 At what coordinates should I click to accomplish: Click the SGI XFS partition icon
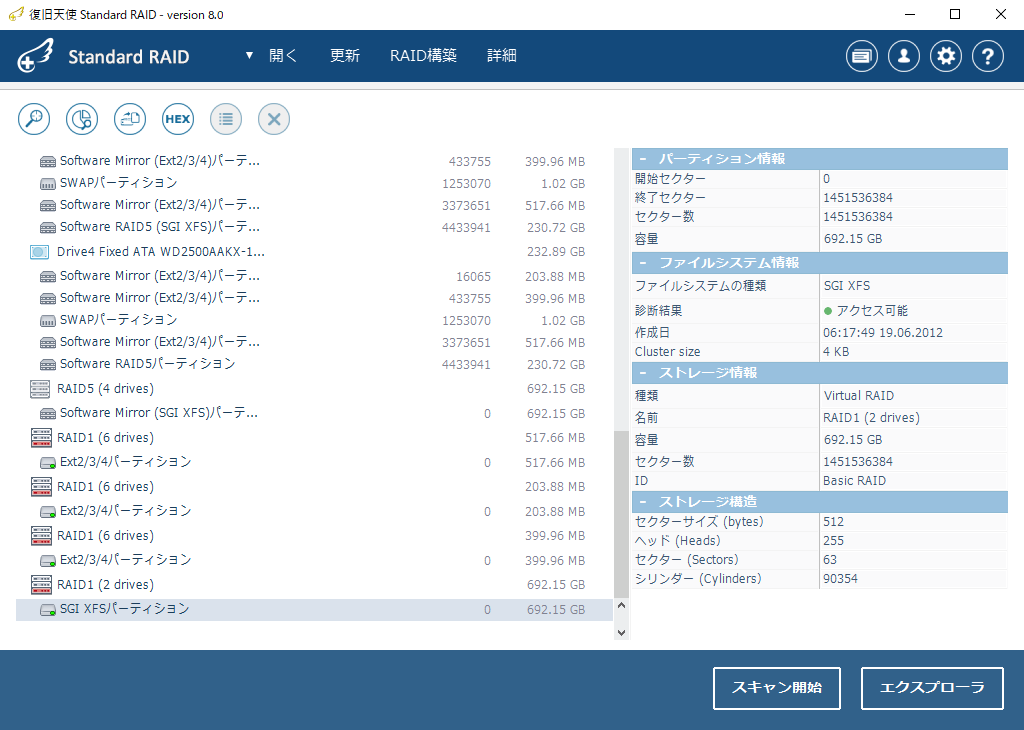click(x=48, y=610)
